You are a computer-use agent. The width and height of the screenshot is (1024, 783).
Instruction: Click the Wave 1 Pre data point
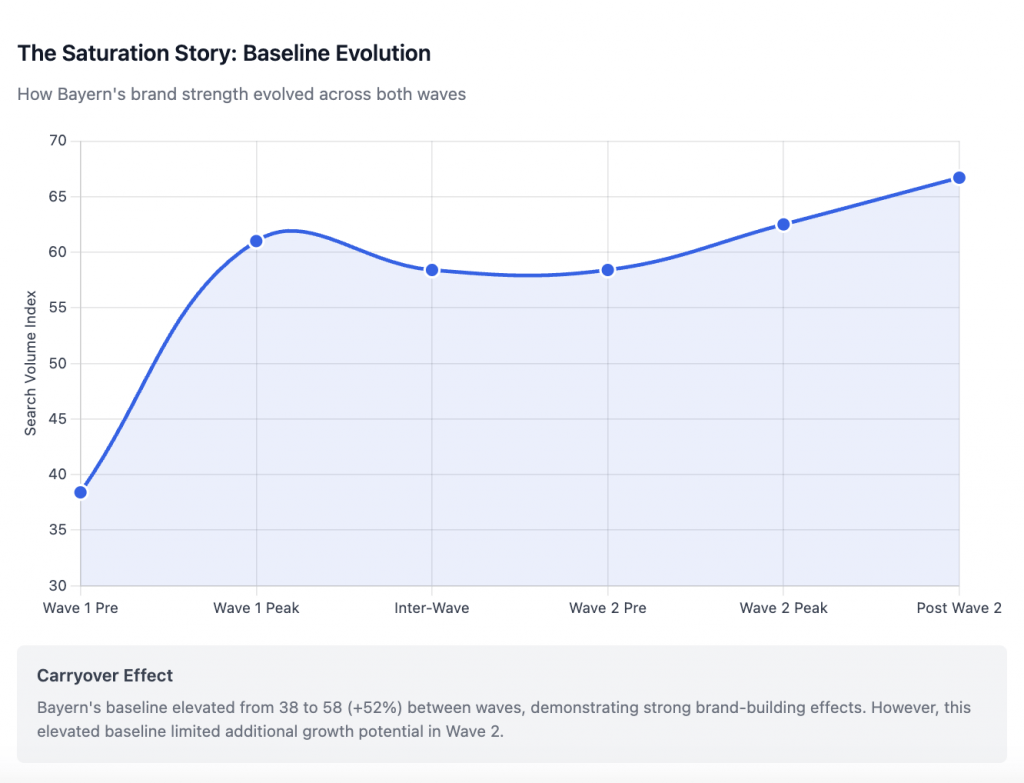[81, 492]
